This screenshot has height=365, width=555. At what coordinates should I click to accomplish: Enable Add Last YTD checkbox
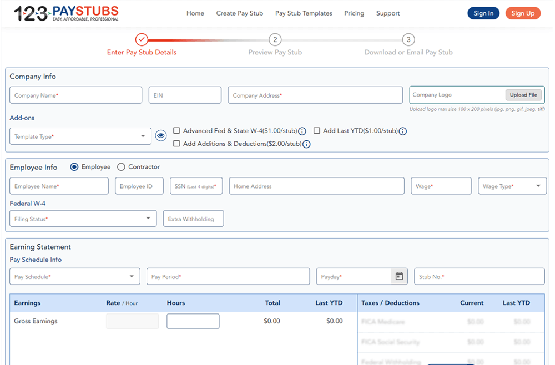(317, 131)
